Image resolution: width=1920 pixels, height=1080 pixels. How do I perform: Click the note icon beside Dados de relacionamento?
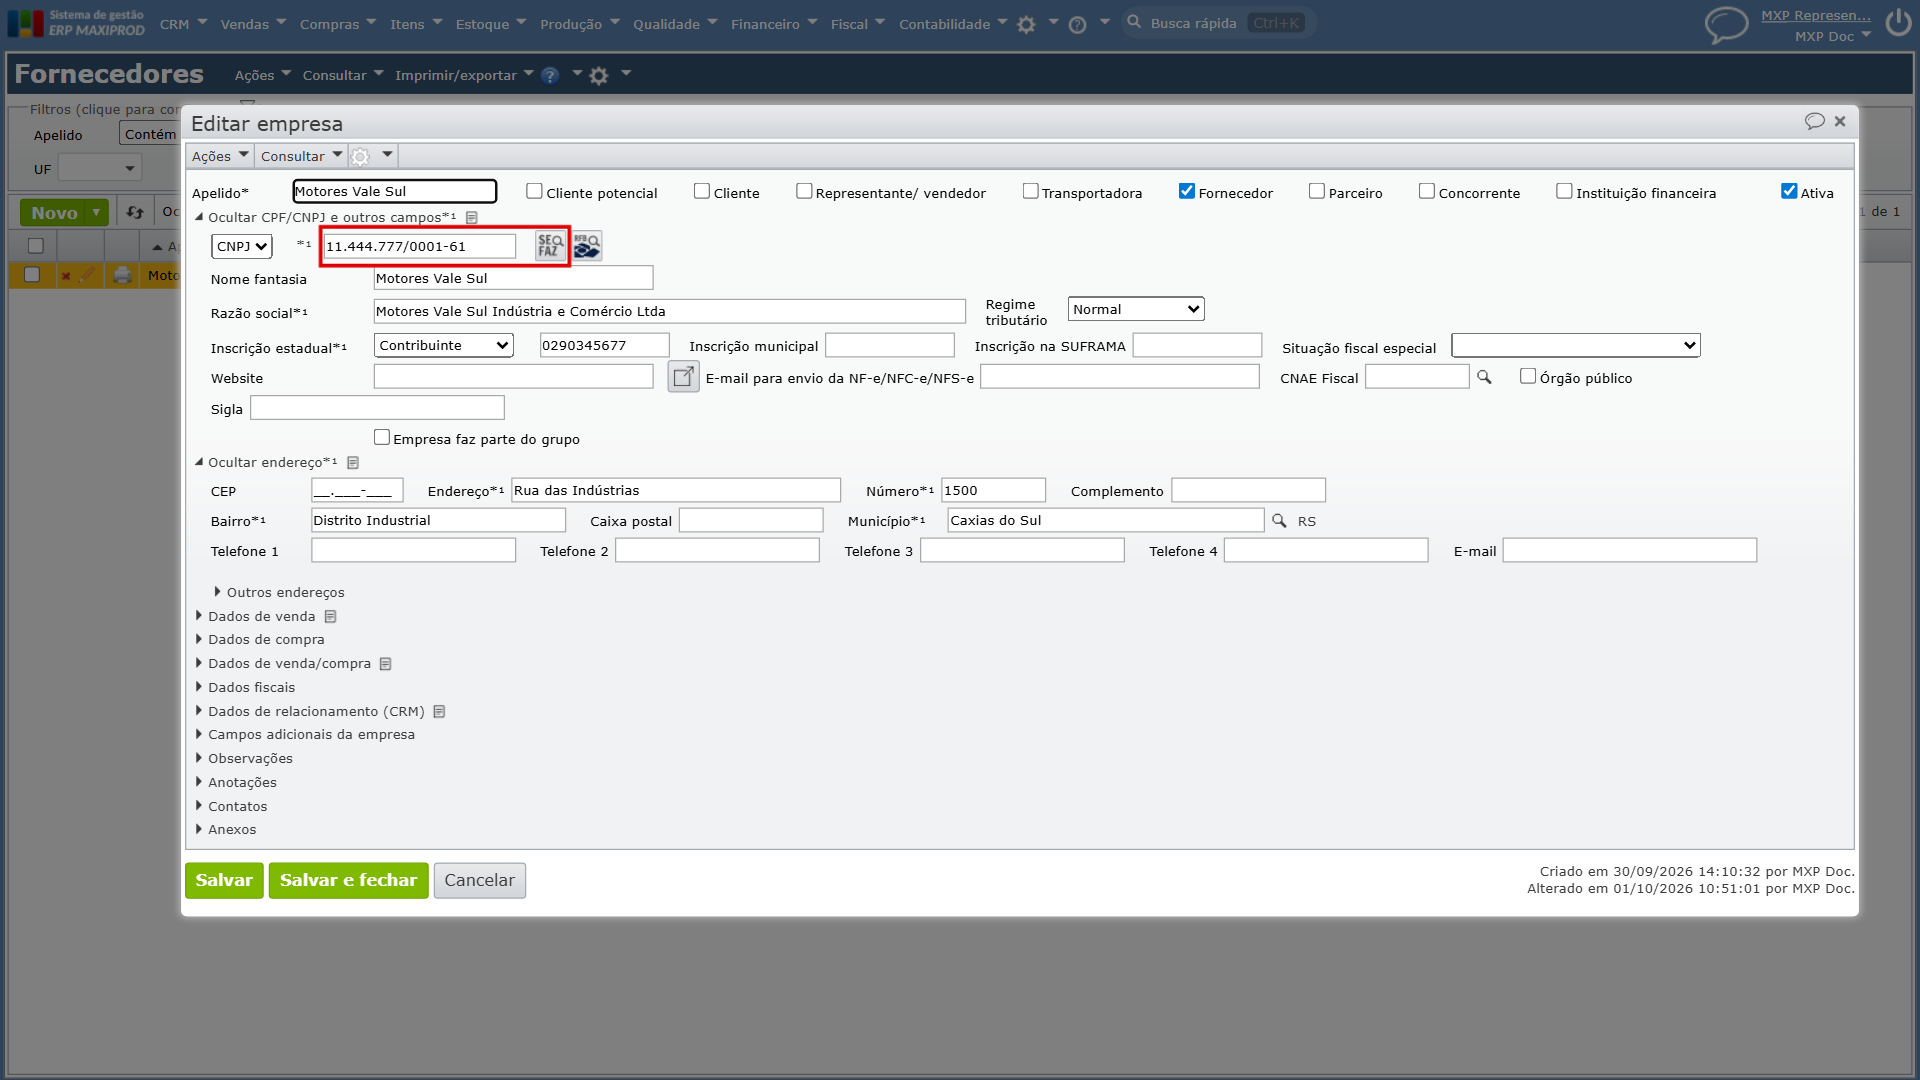coord(439,712)
